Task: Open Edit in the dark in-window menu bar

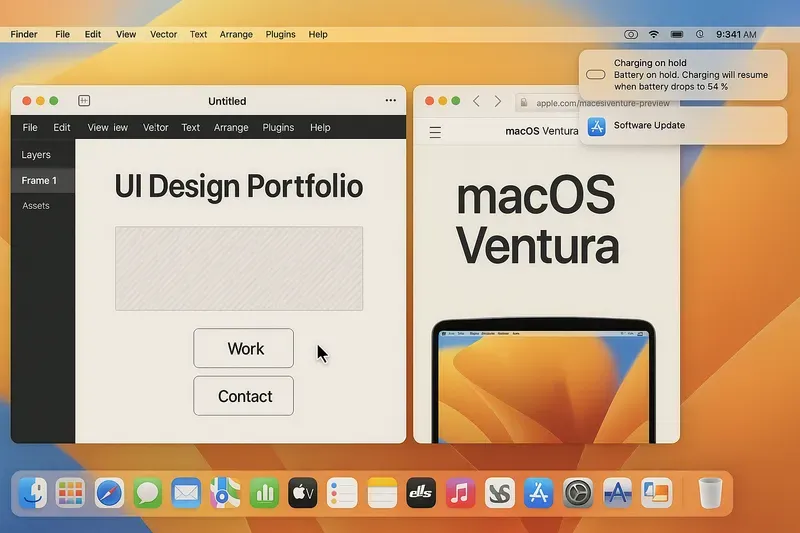Action: (x=62, y=128)
